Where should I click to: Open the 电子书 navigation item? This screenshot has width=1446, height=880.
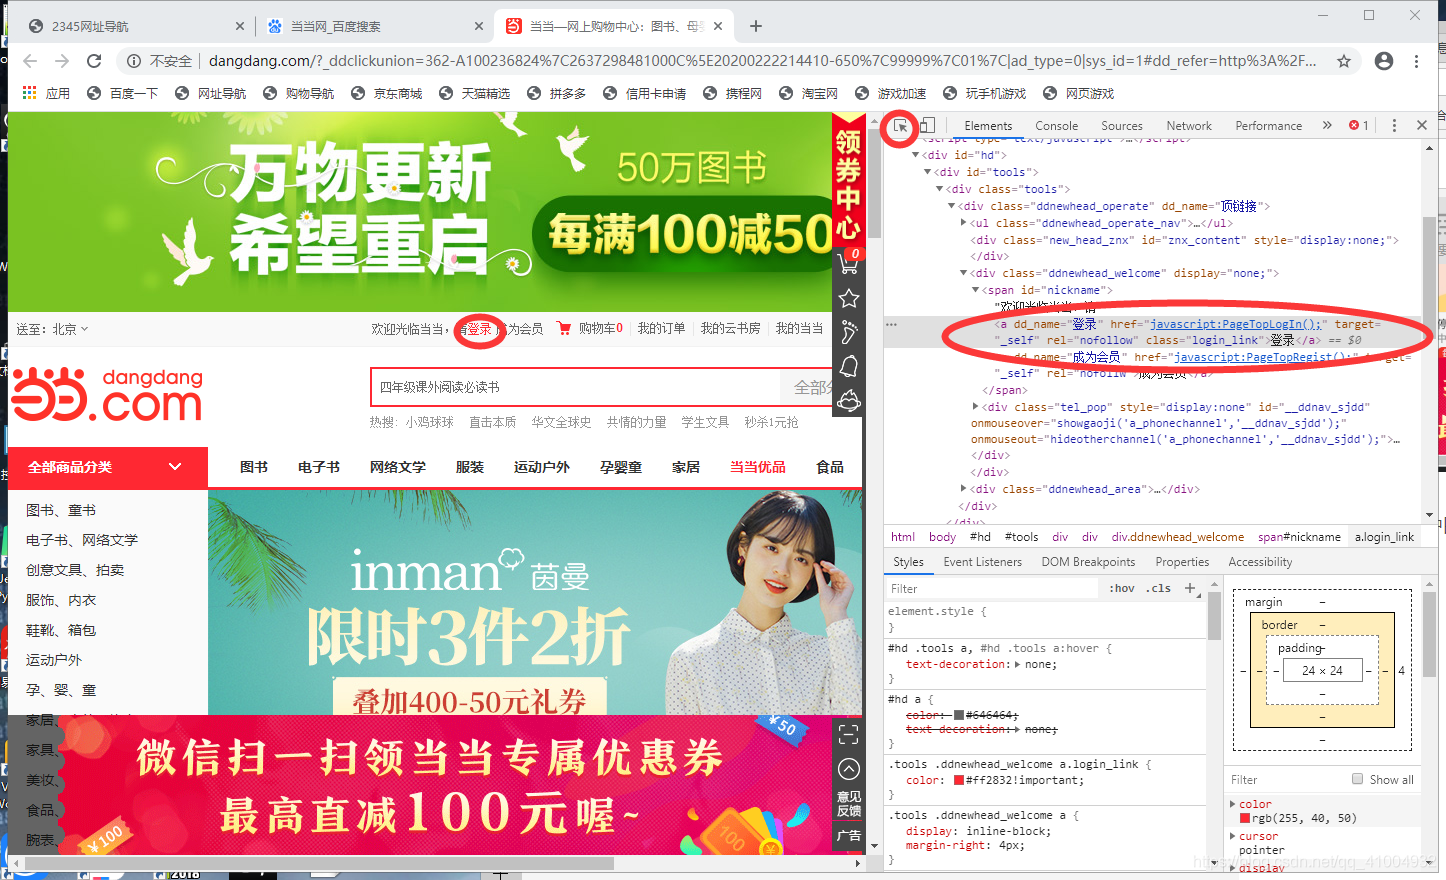(x=319, y=467)
